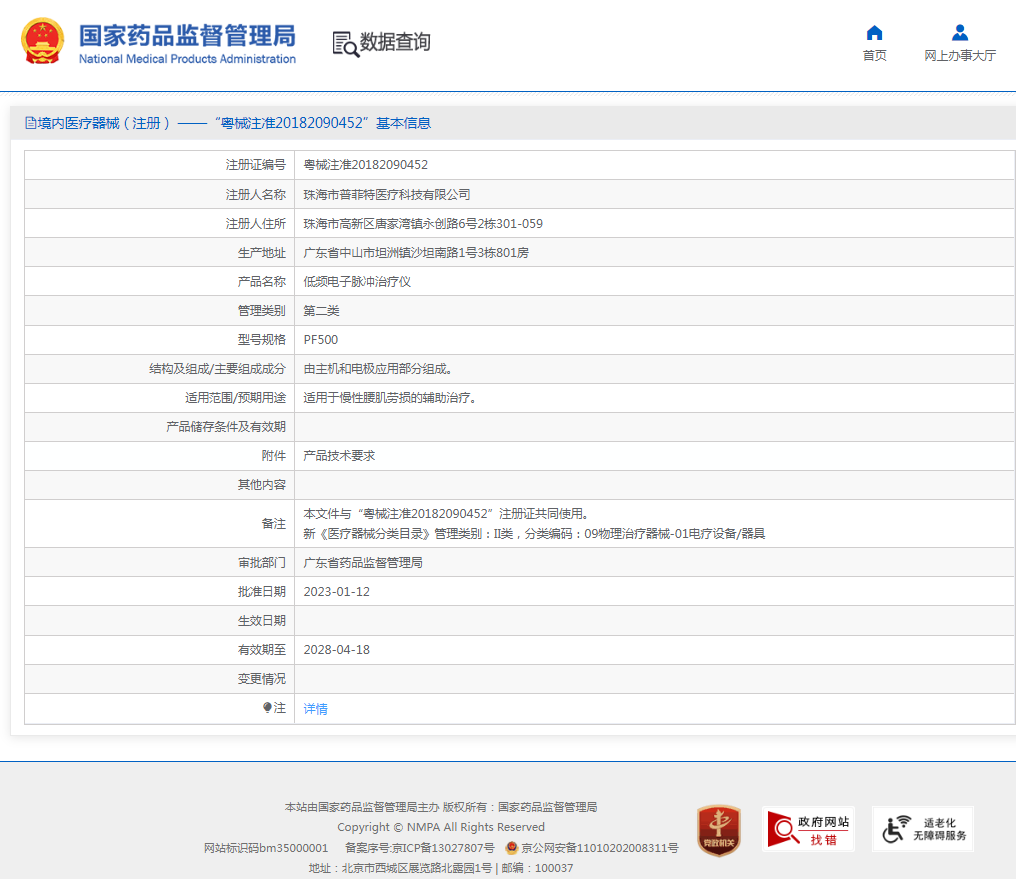Click the 国家药品监督管理局 site title

click(187, 36)
